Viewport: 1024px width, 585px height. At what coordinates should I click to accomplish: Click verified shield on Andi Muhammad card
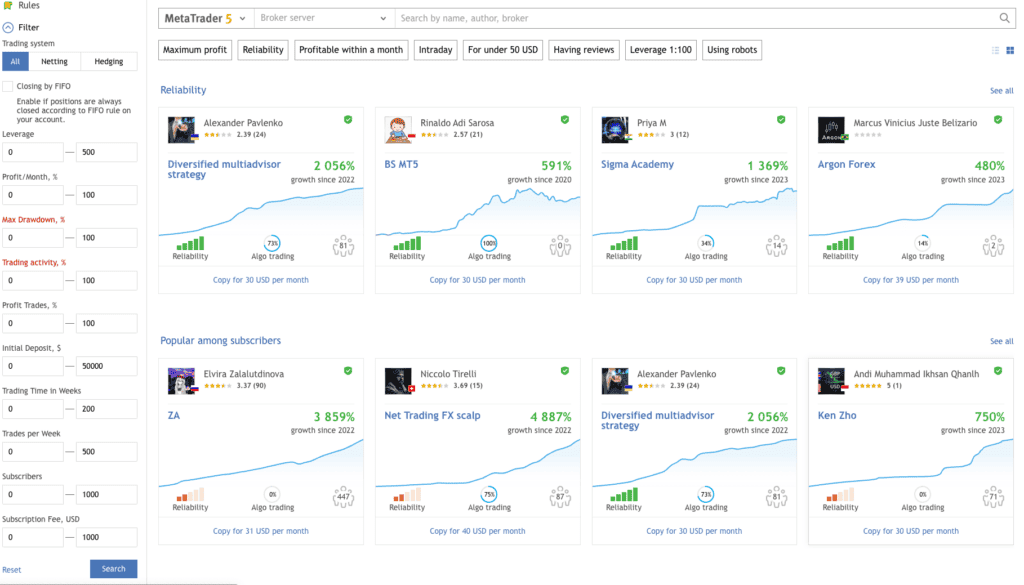pyautogui.click(x=997, y=371)
